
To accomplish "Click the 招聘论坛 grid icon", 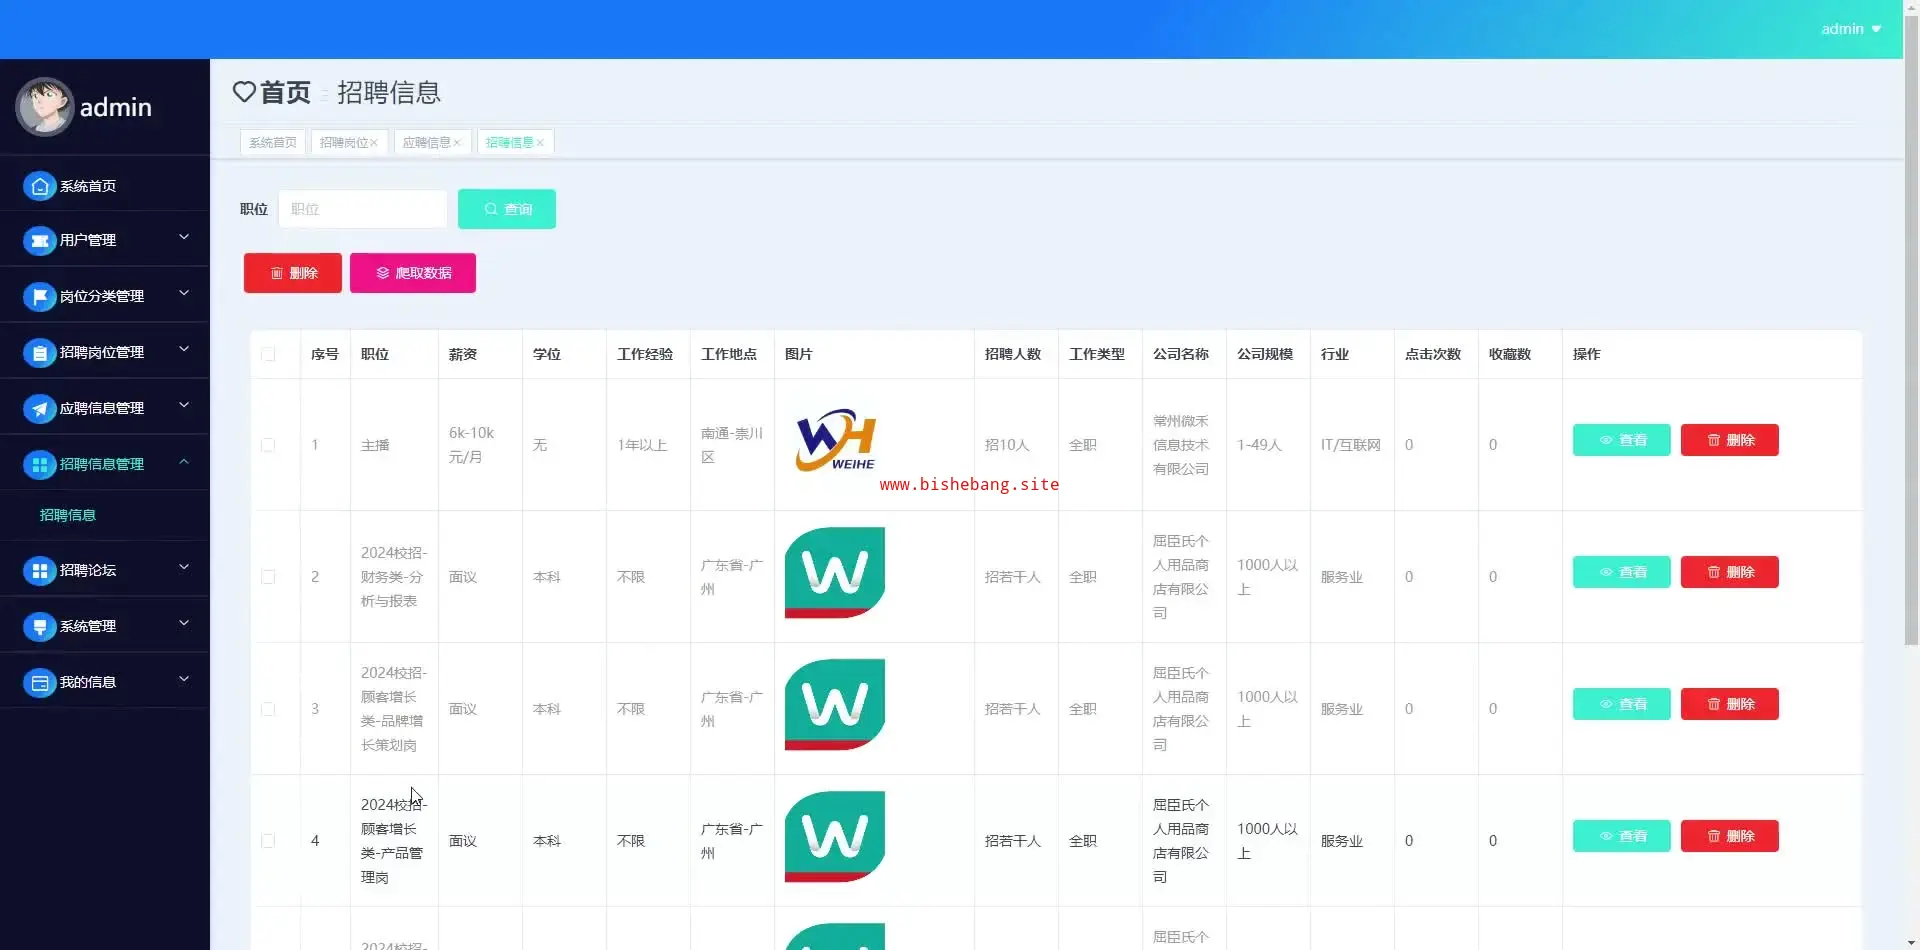I will tap(39, 571).
